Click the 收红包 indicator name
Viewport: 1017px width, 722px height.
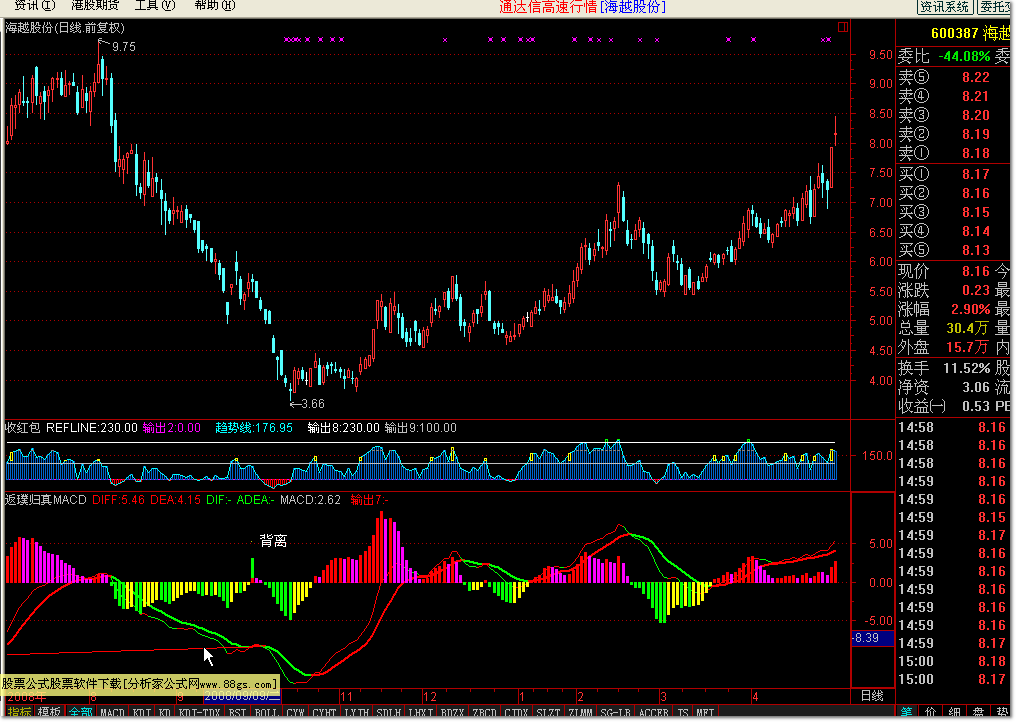tap(23, 427)
